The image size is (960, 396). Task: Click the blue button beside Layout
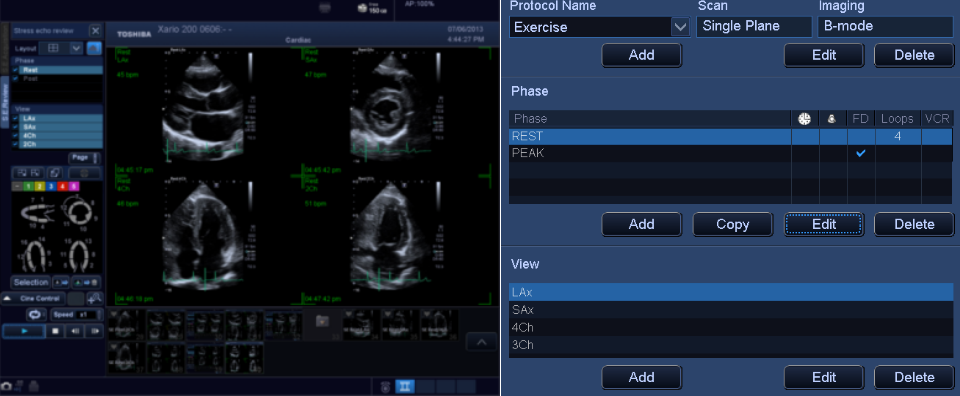click(x=94, y=48)
